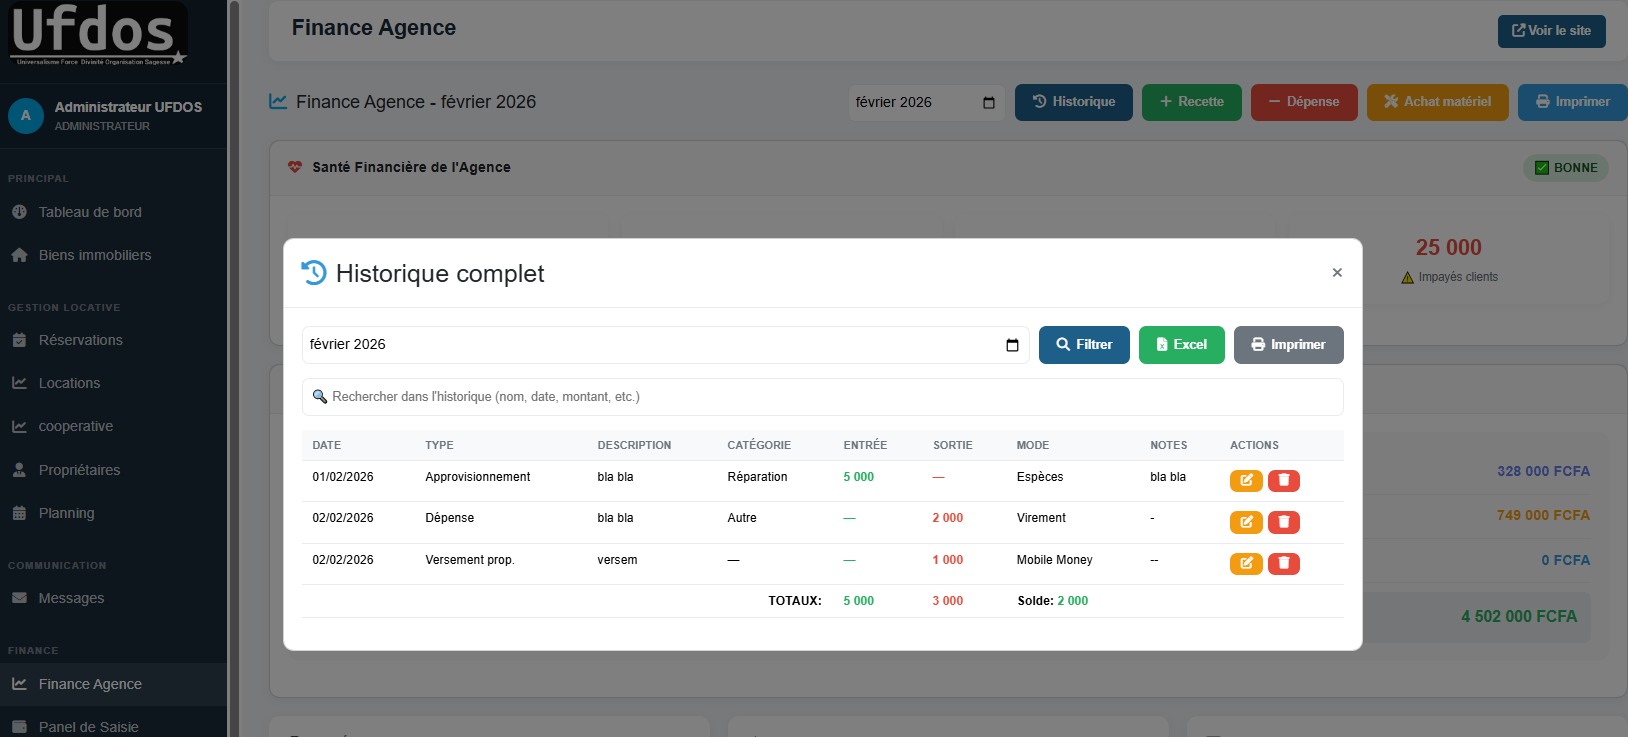Click the Voir le site link

point(1551,31)
